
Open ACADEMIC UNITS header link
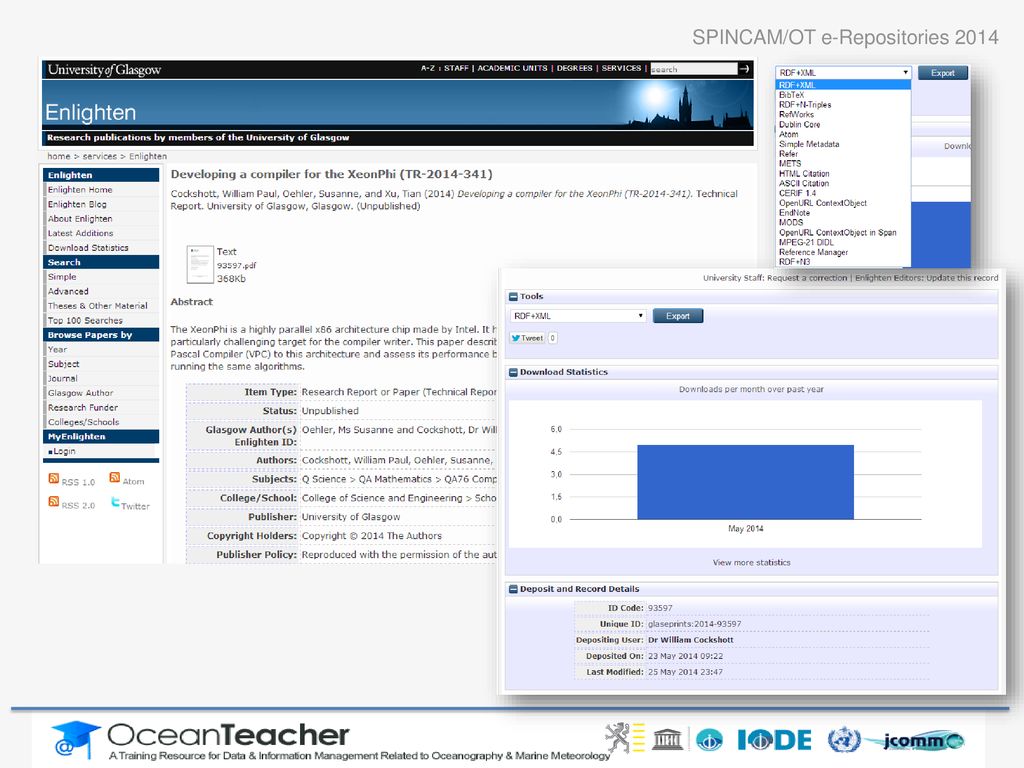point(512,68)
